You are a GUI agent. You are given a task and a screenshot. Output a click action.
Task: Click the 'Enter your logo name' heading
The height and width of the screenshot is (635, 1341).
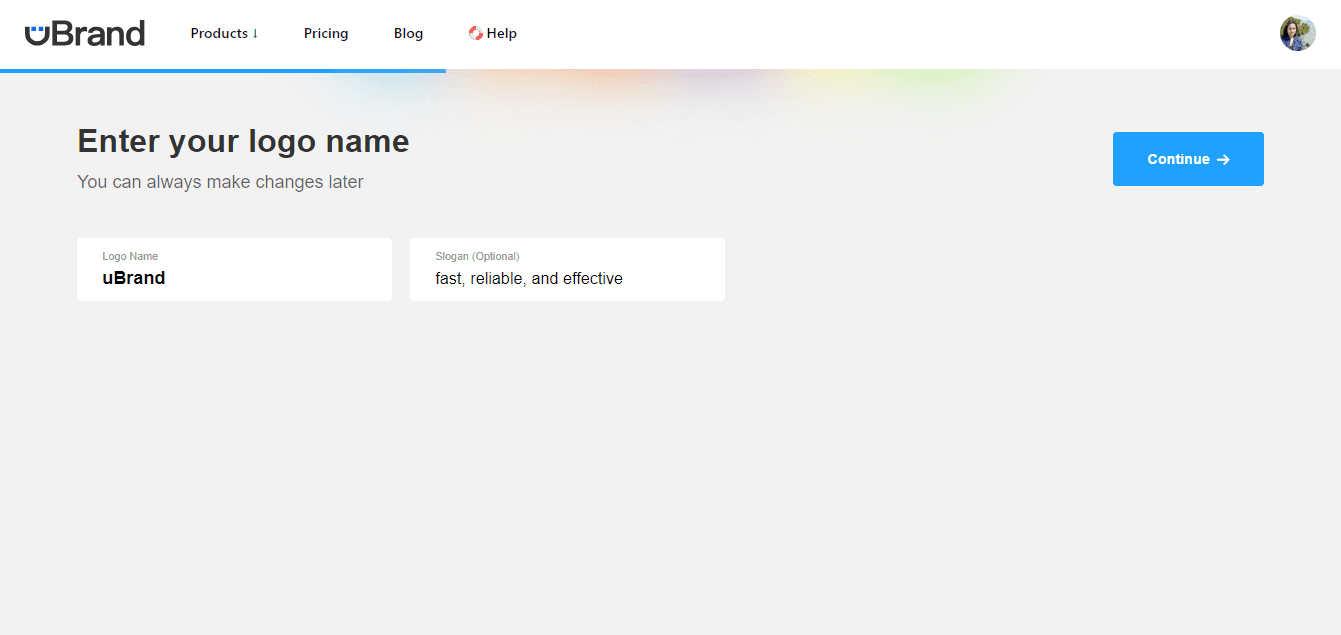click(243, 141)
